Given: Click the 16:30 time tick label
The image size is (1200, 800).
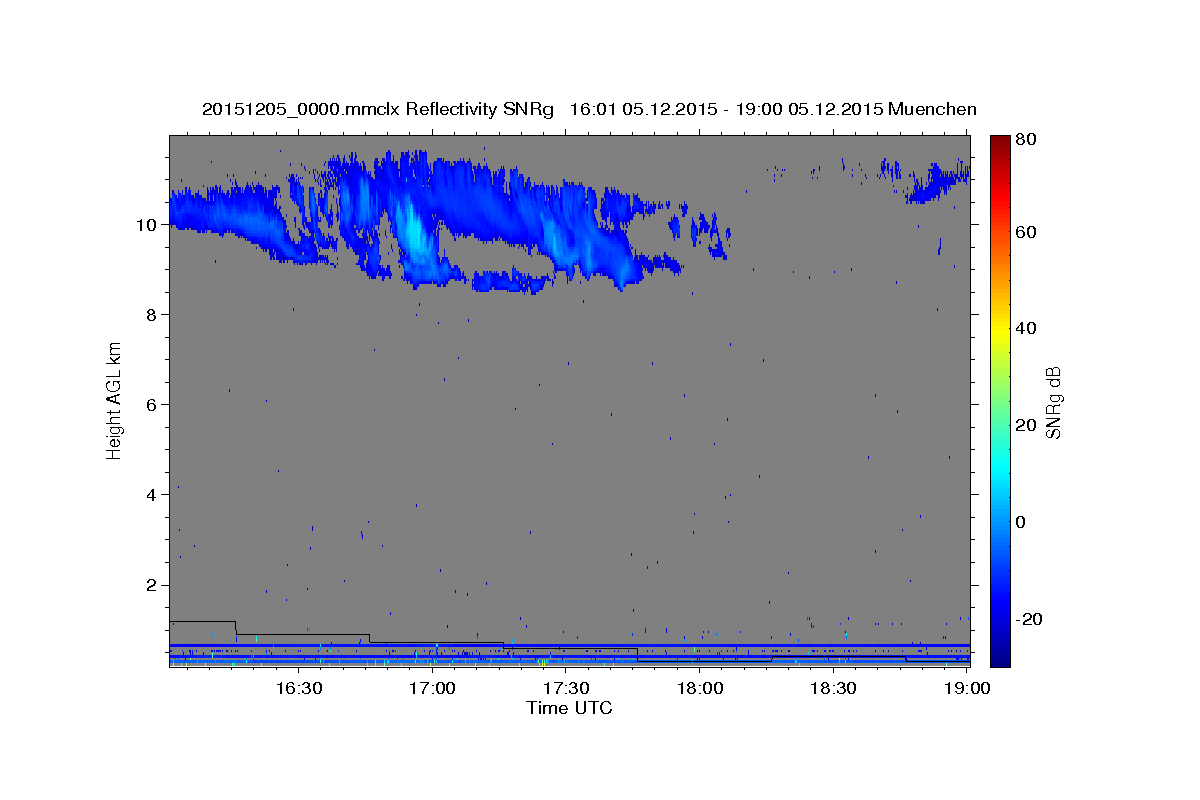Looking at the screenshot, I should (298, 688).
